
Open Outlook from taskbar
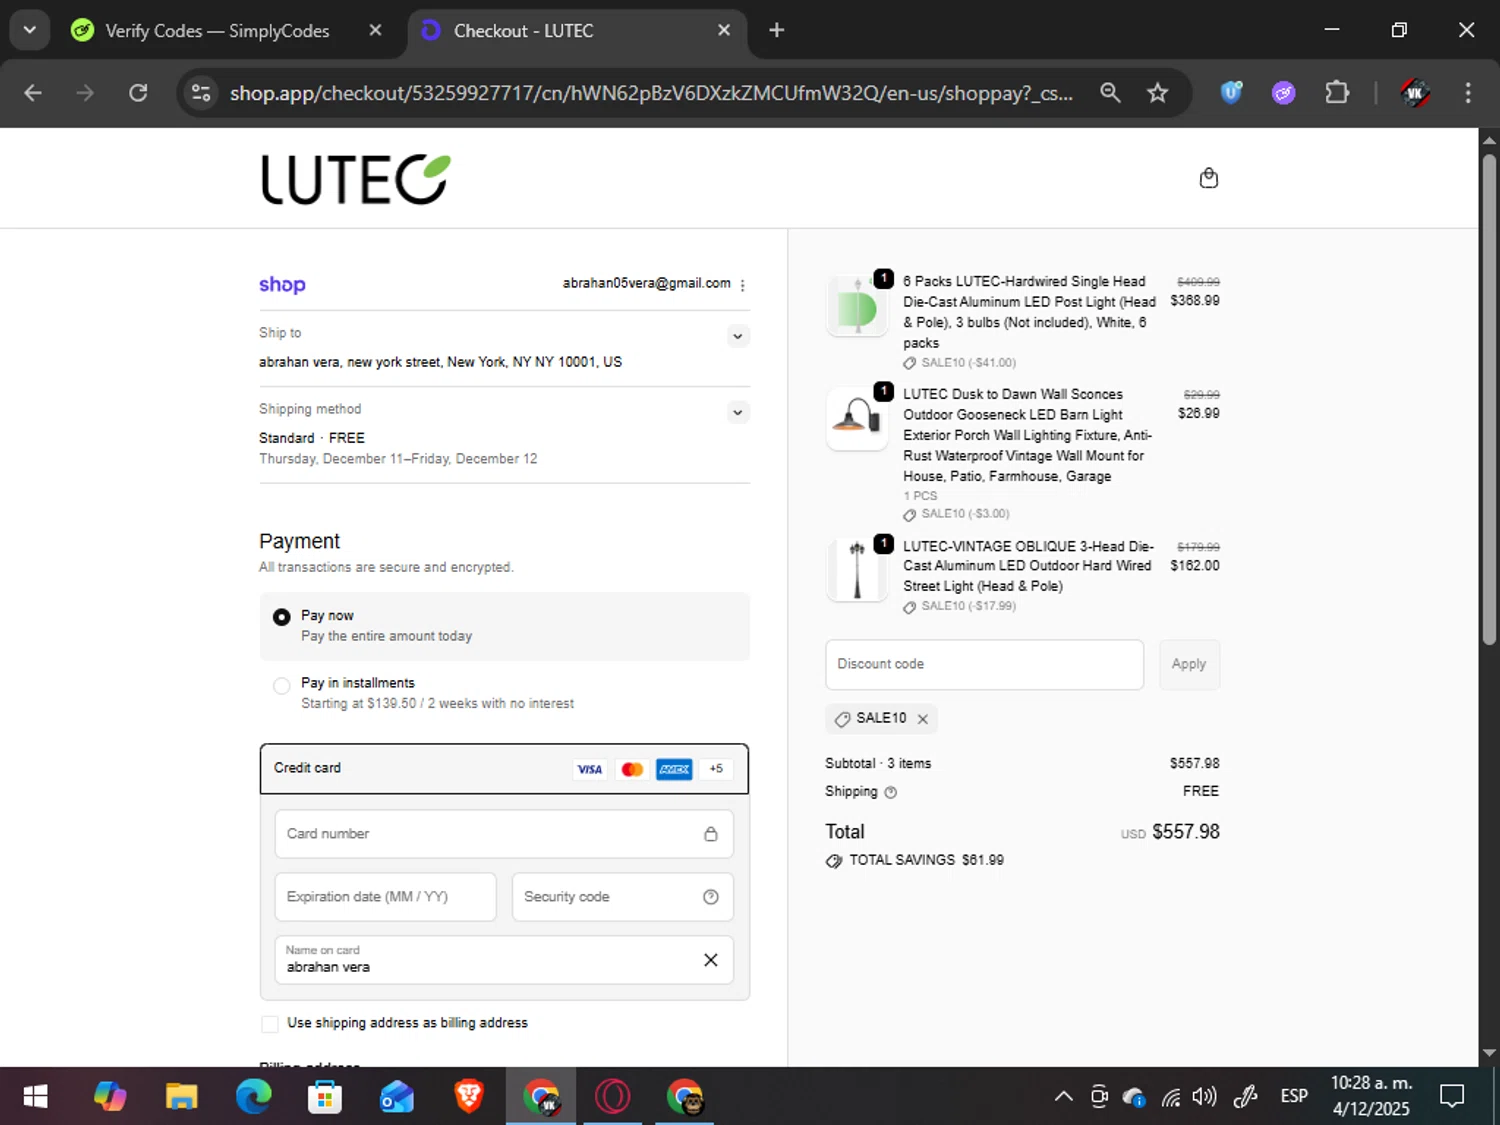pos(397,1097)
